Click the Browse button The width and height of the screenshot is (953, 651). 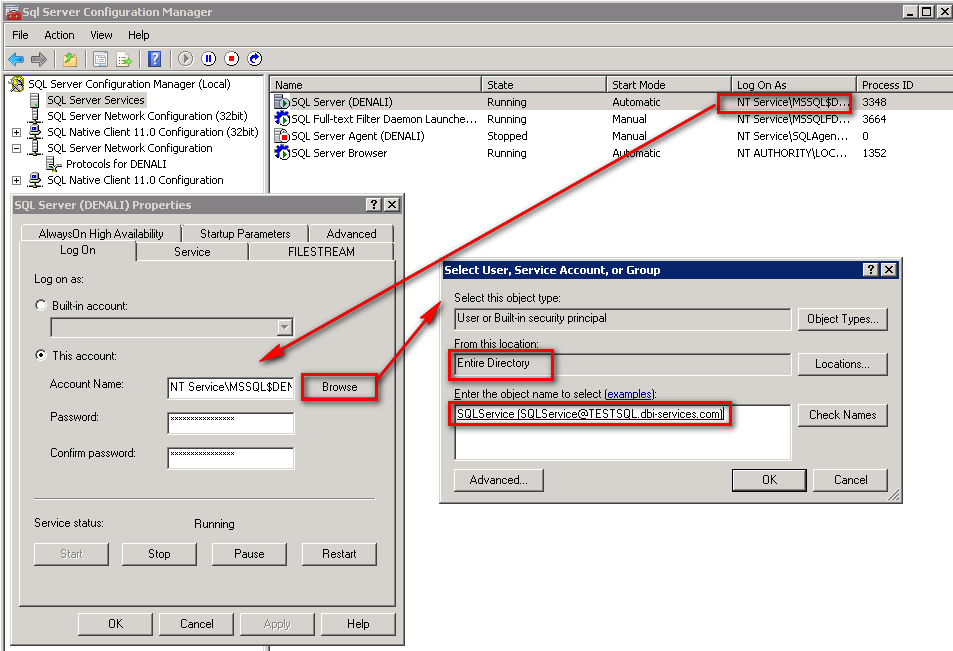339,387
